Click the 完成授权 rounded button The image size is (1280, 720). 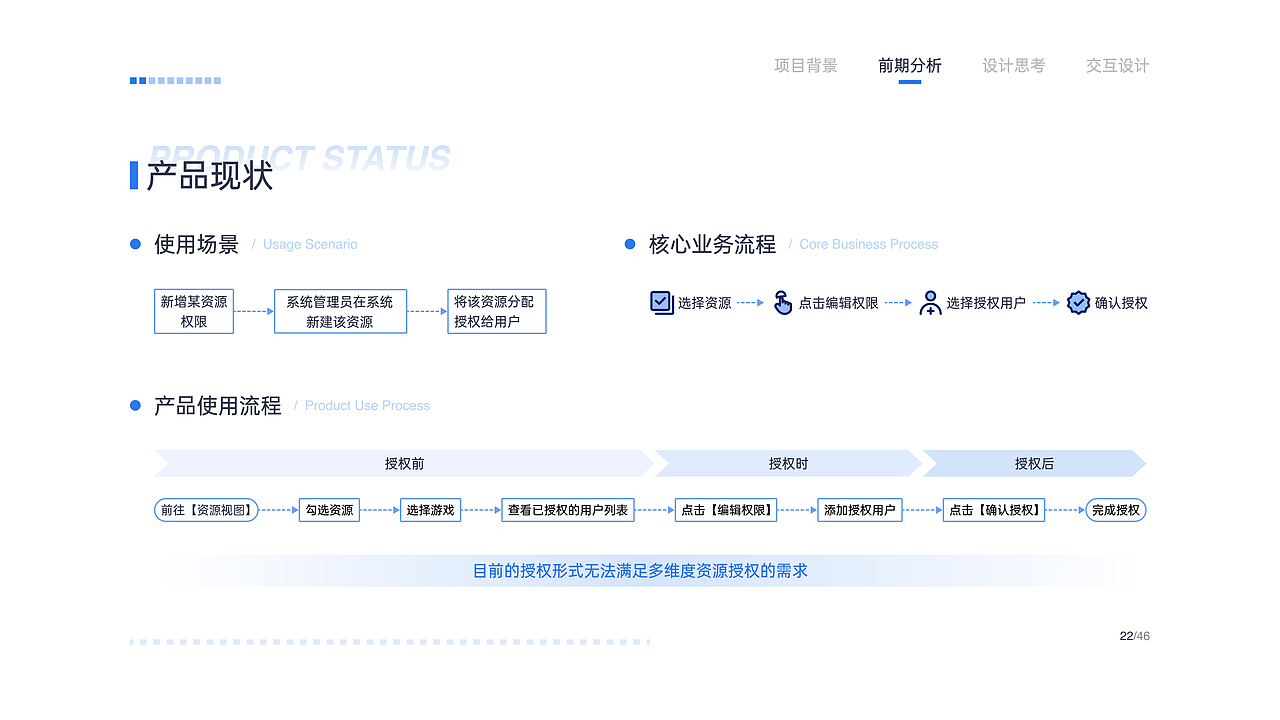coord(1114,509)
